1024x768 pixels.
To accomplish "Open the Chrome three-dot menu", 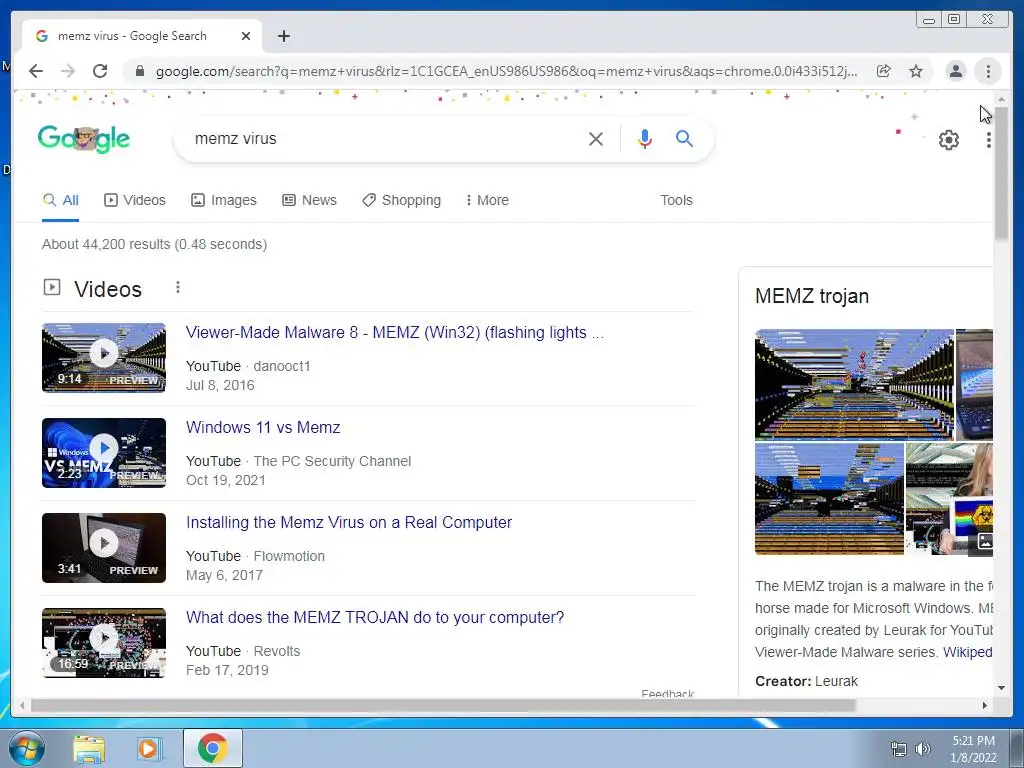I will point(988,71).
